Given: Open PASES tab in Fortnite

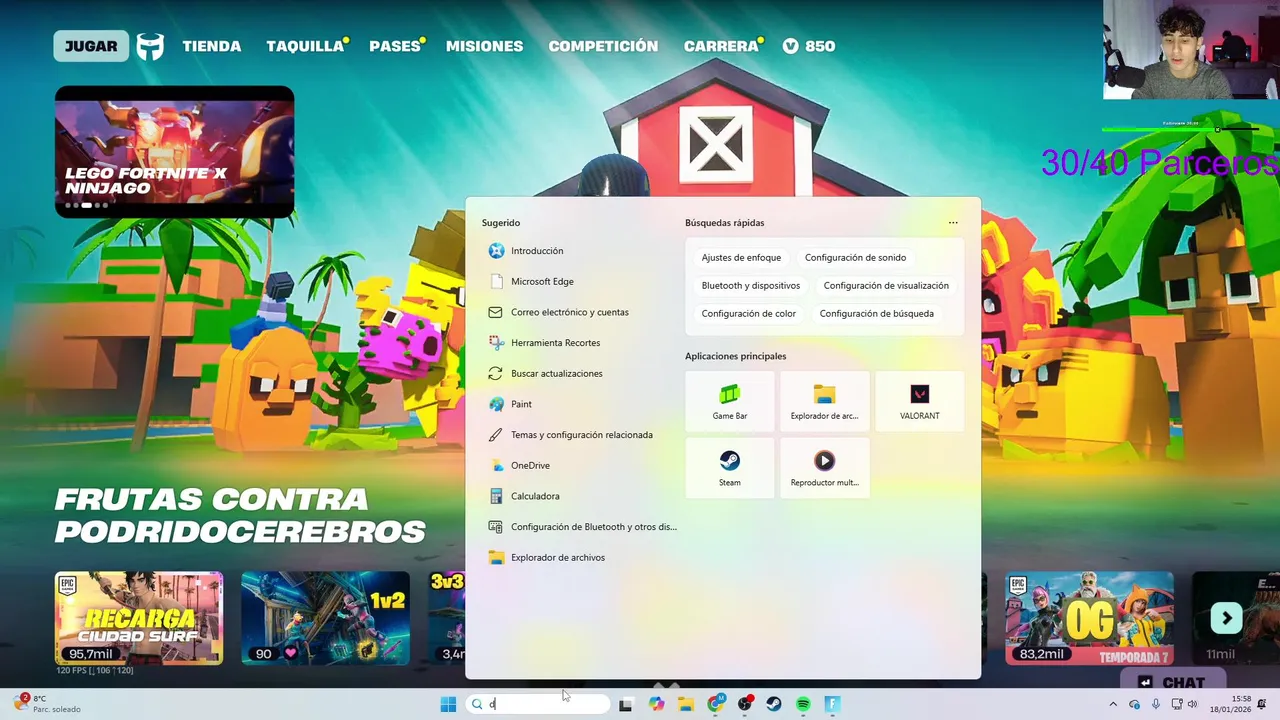Looking at the screenshot, I should pos(395,46).
